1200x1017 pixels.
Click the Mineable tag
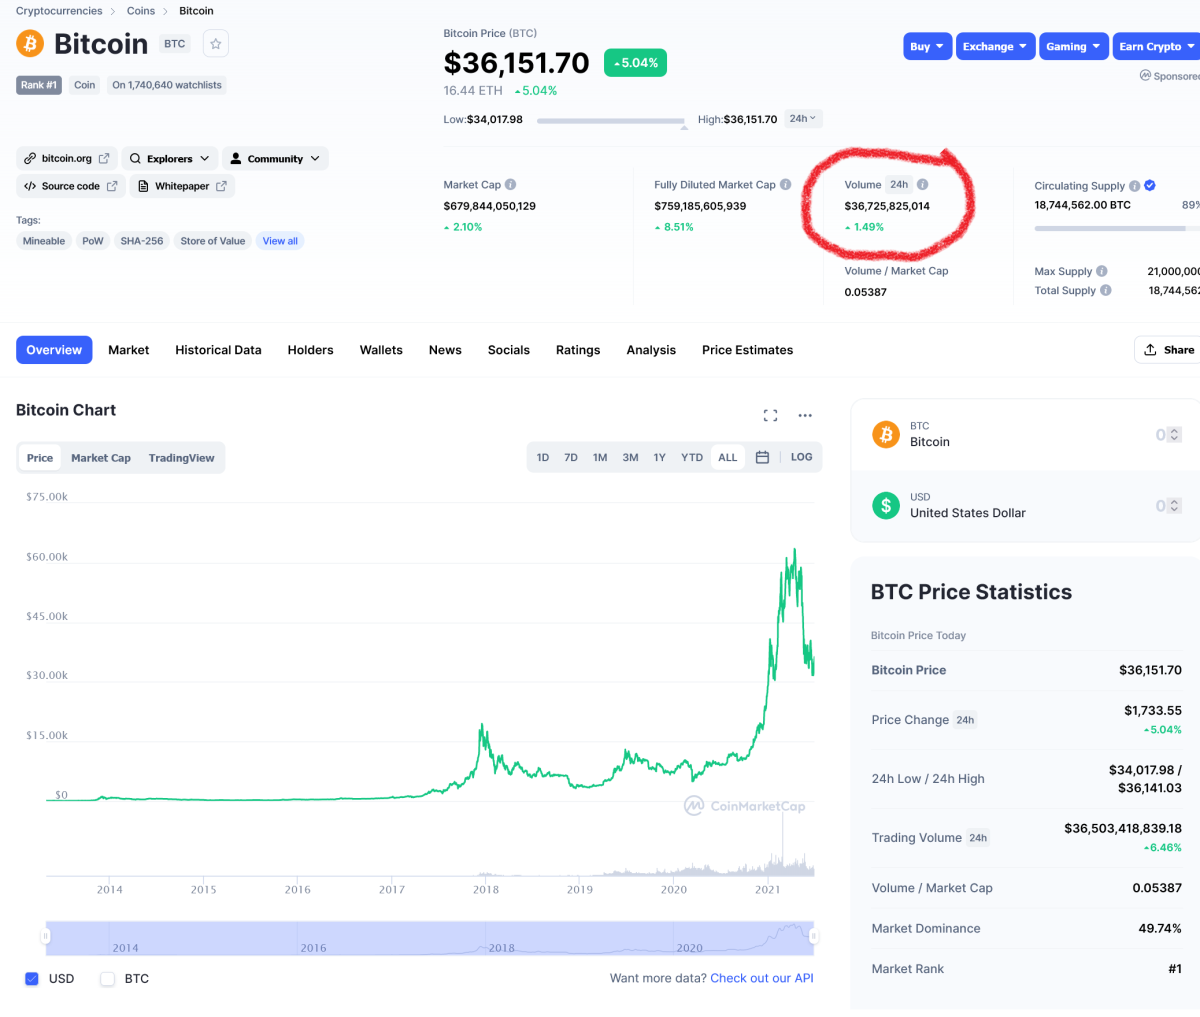point(44,241)
